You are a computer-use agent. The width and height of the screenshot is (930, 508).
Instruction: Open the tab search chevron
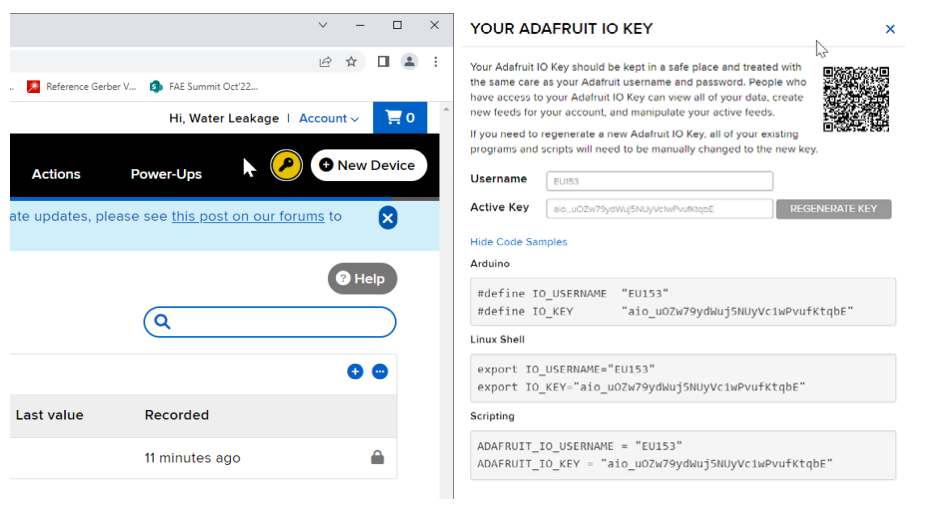click(323, 25)
